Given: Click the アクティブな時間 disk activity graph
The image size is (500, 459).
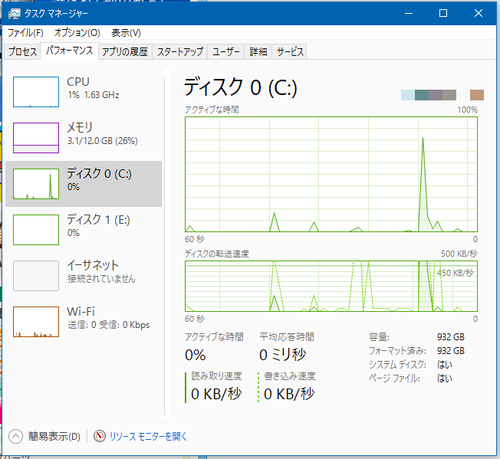Looking at the screenshot, I should click(x=331, y=174).
